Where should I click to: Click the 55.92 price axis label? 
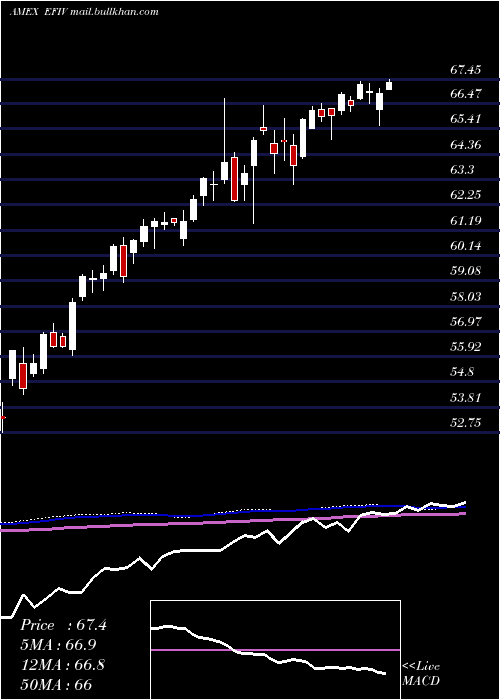pyautogui.click(x=466, y=346)
